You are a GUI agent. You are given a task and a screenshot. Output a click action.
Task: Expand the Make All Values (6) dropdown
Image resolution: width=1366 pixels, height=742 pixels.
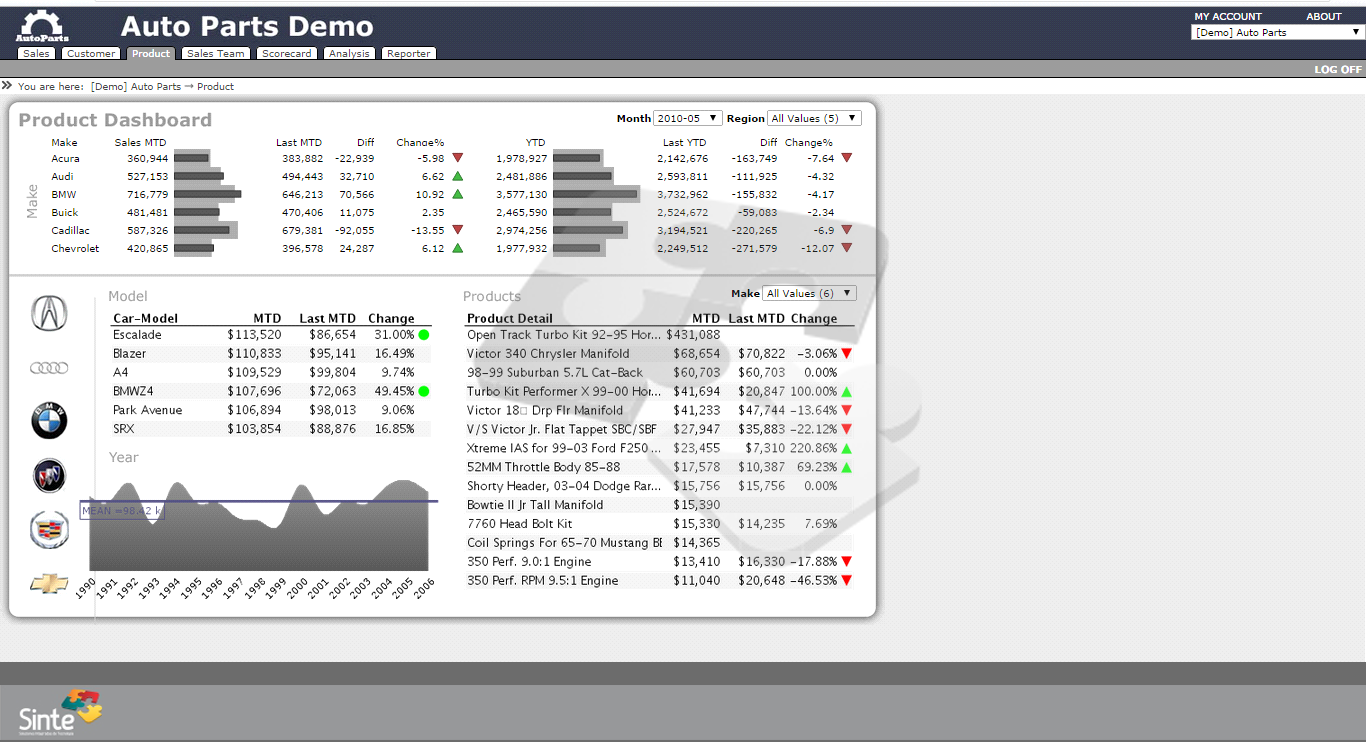810,293
